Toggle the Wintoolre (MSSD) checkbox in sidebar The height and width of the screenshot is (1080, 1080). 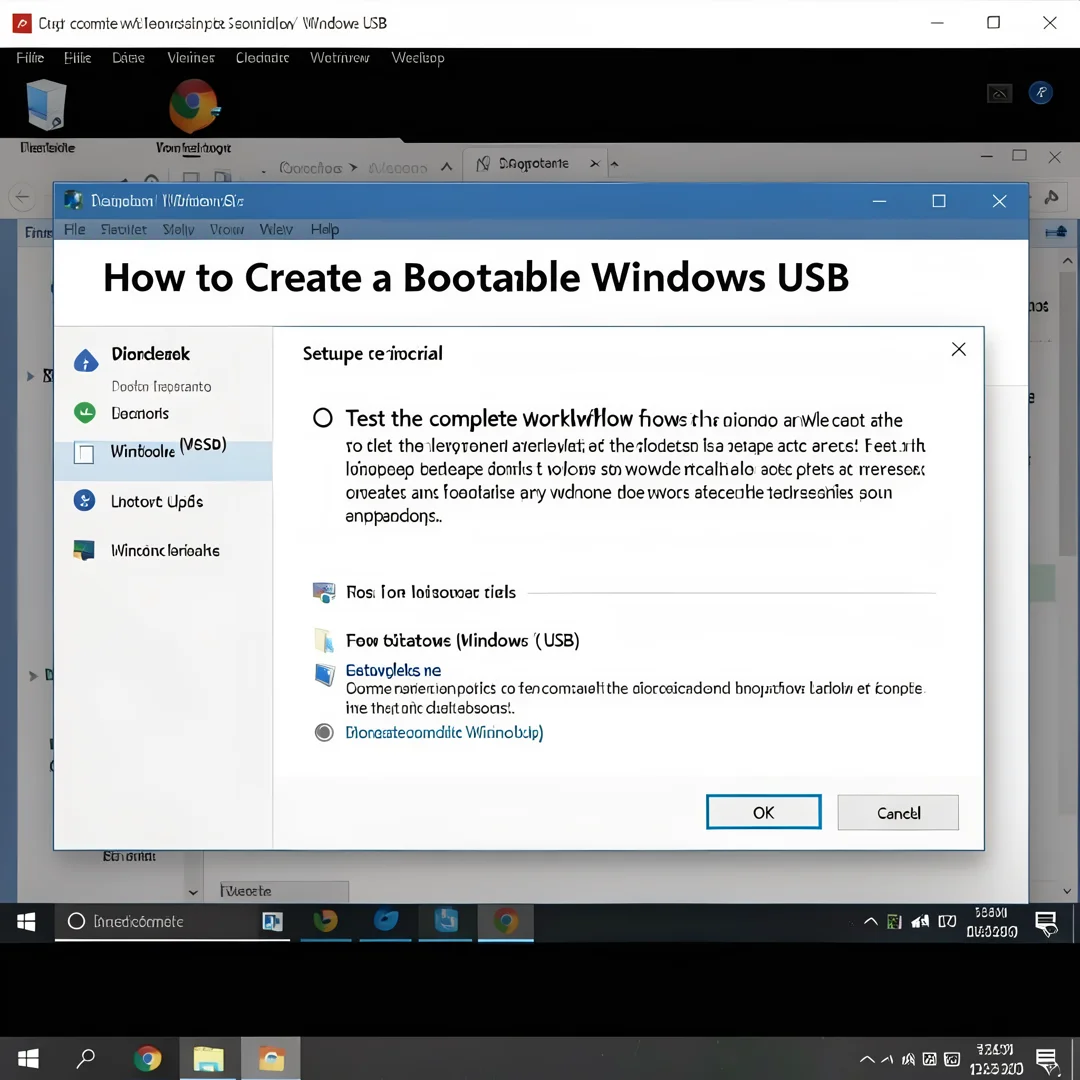pyautogui.click(x=84, y=454)
